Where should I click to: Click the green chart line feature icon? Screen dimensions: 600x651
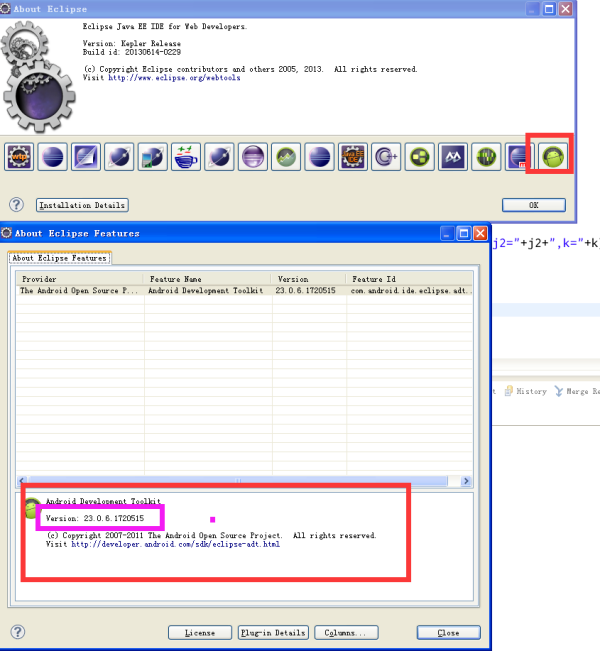point(286,157)
